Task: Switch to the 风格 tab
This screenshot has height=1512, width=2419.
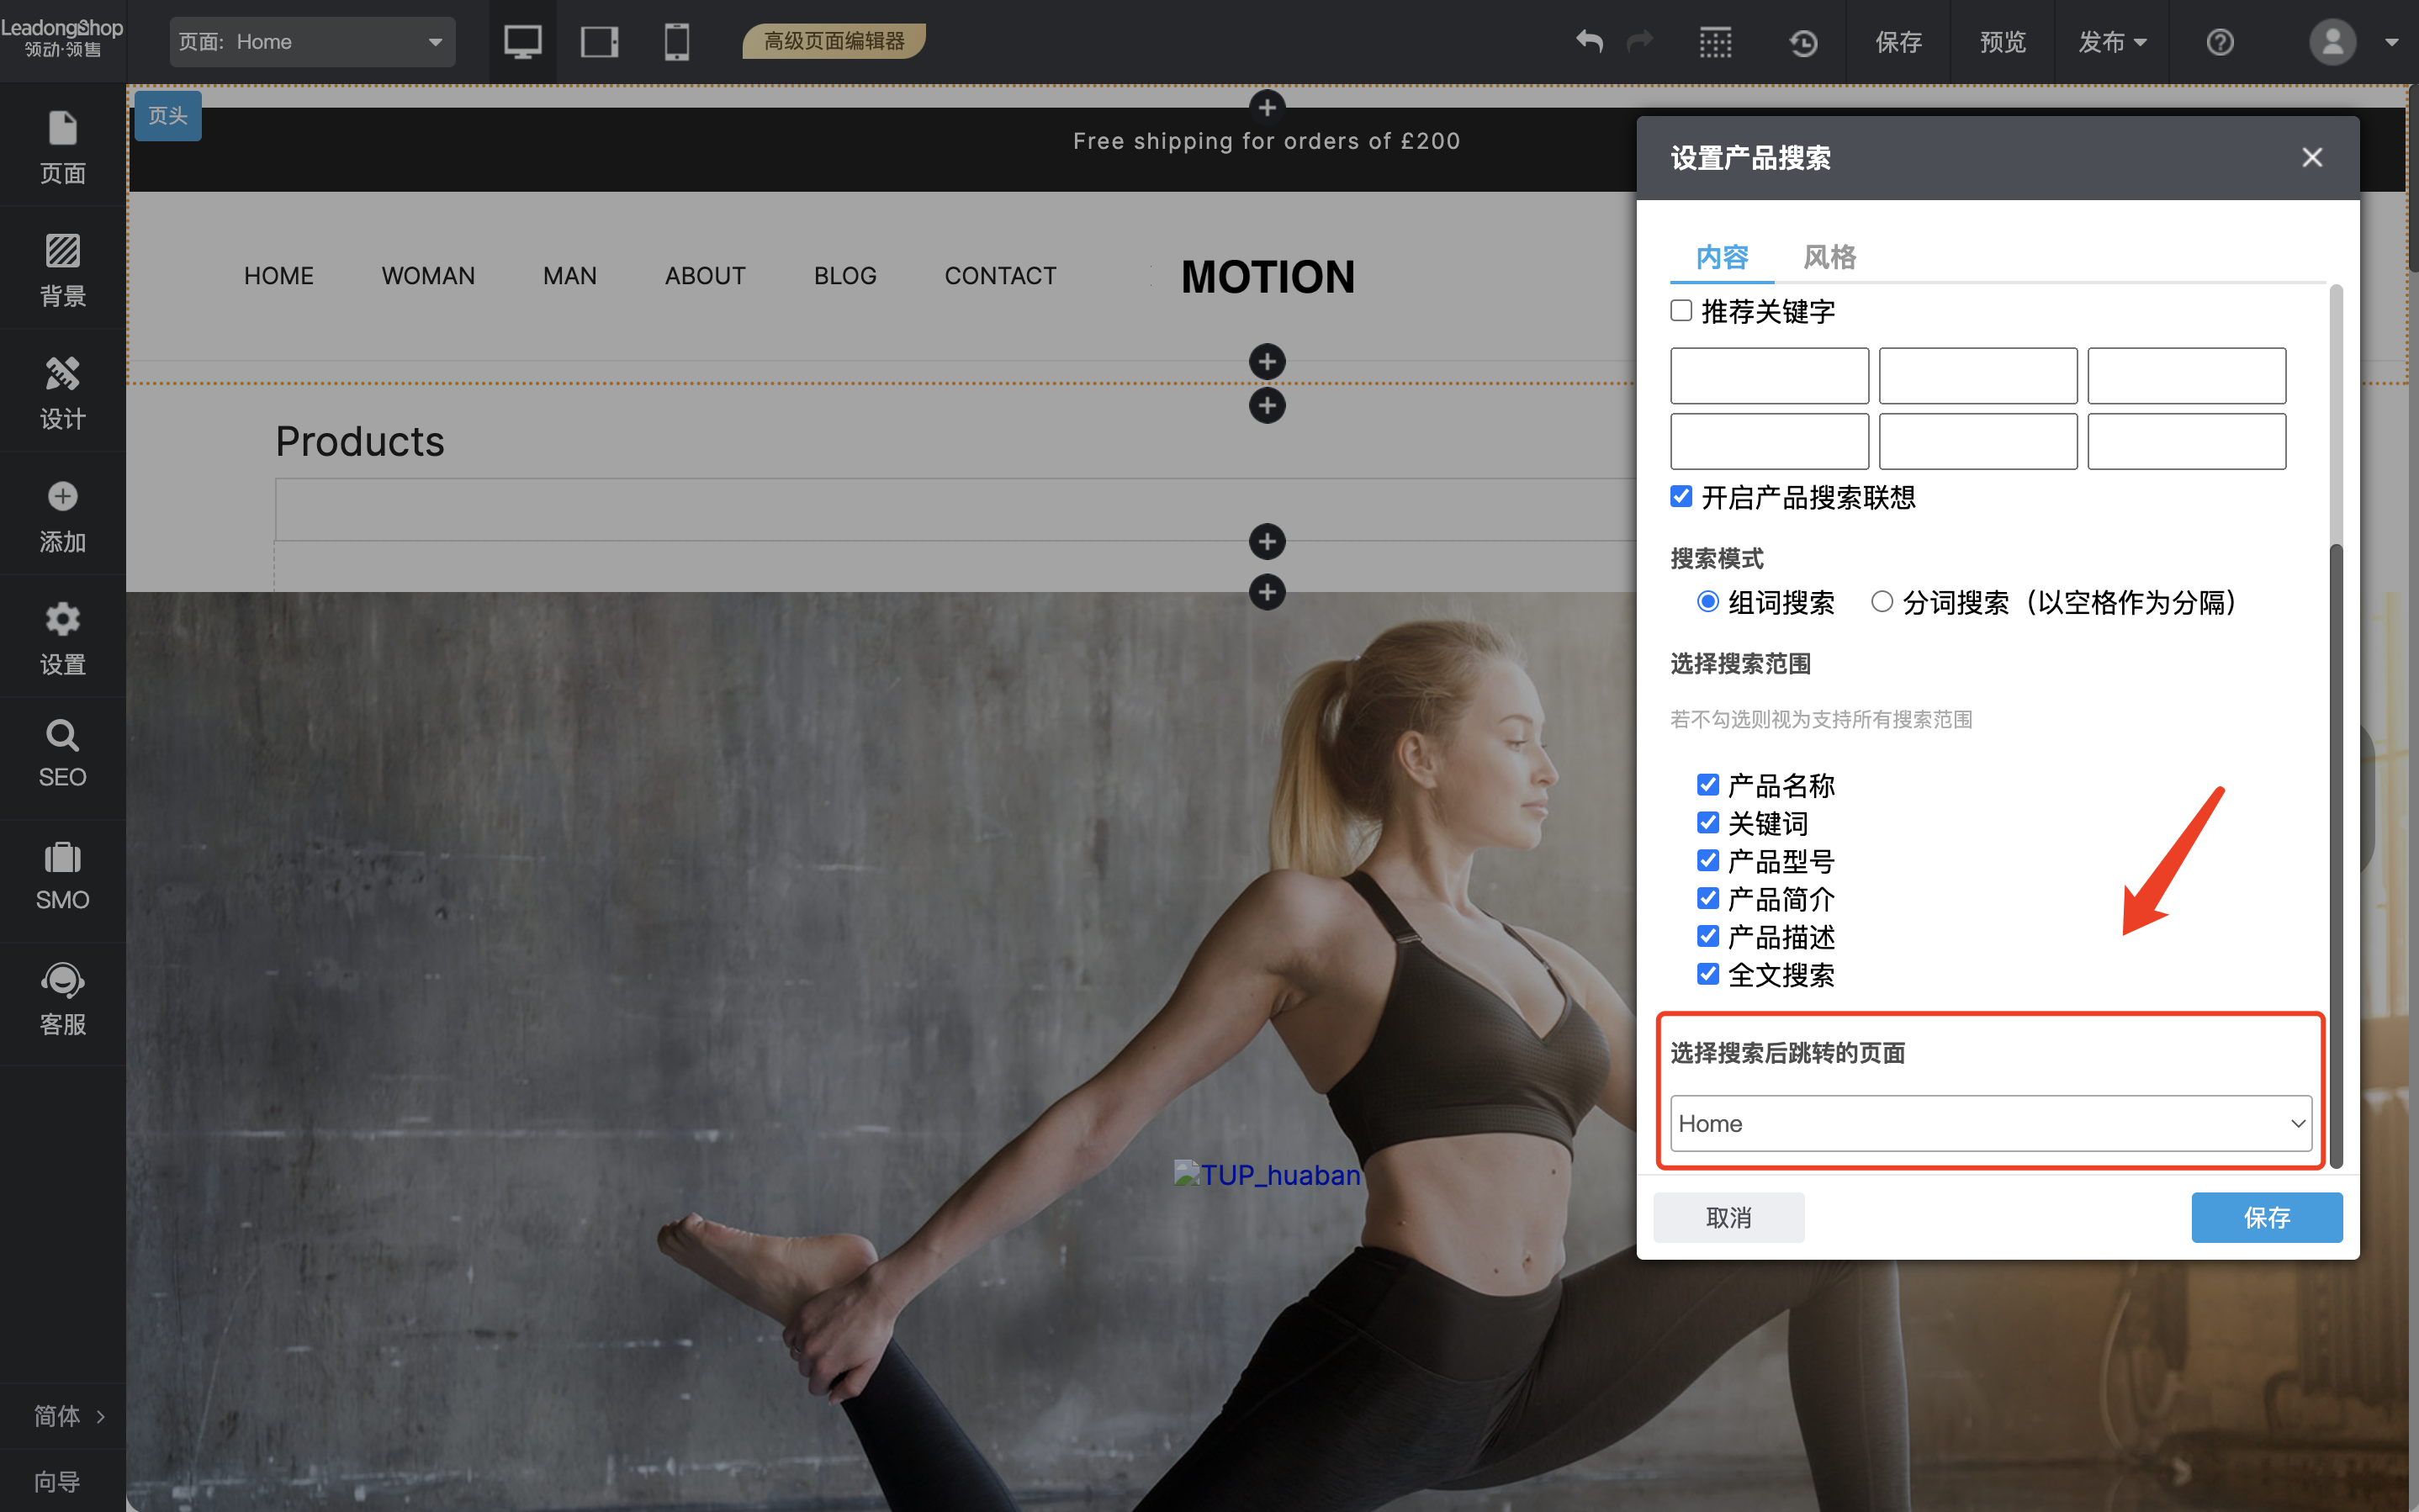Action: [x=1829, y=257]
